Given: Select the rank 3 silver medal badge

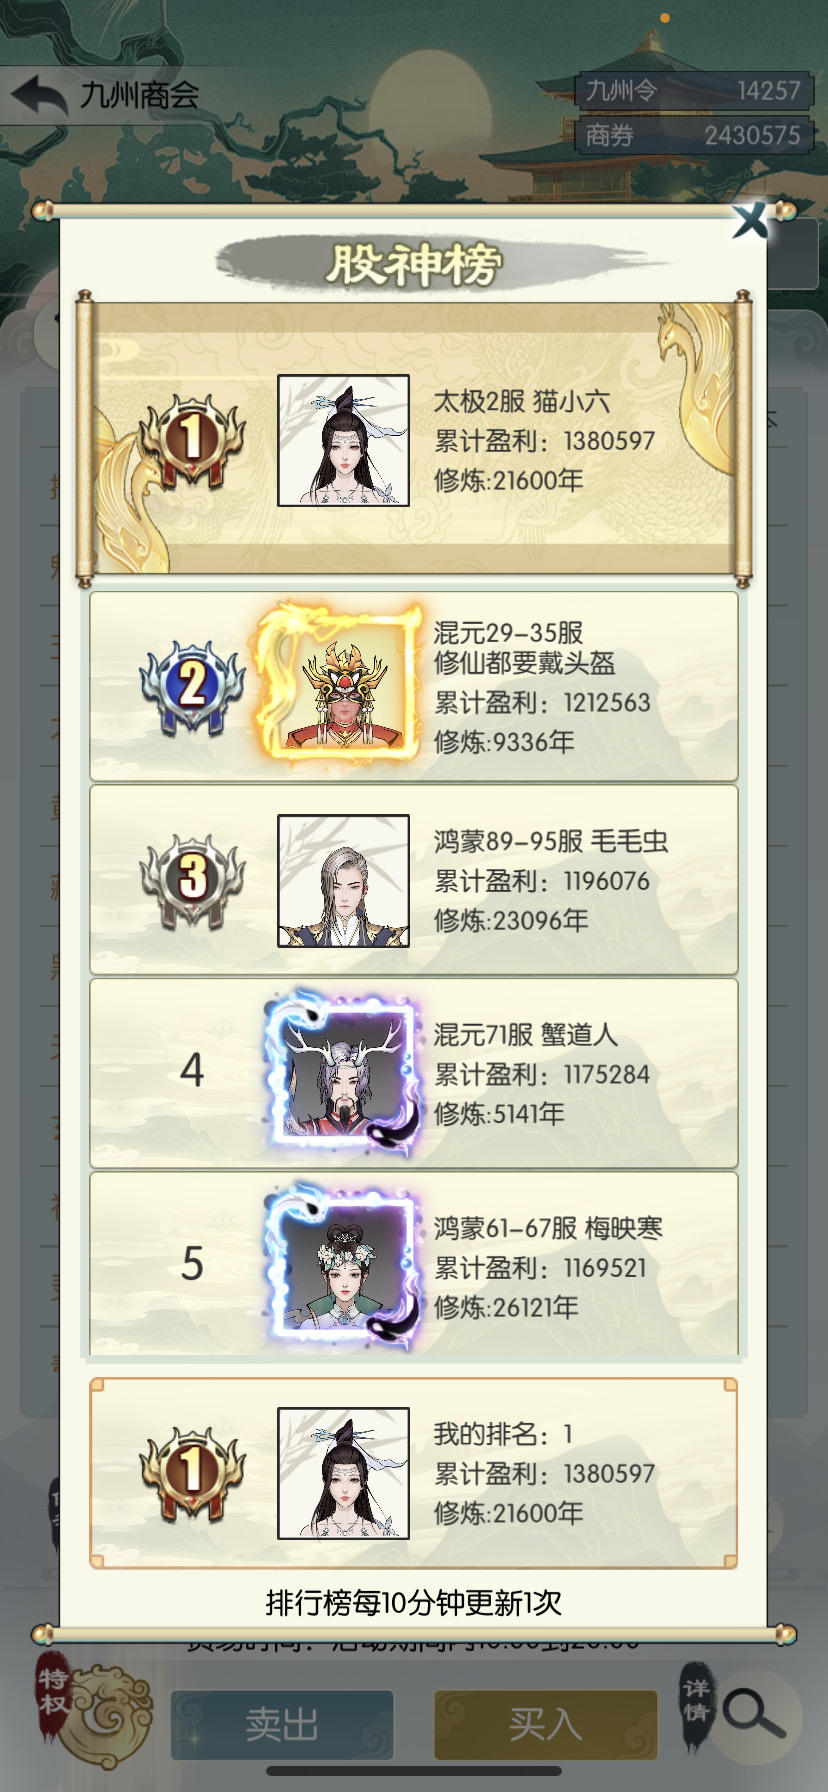Looking at the screenshot, I should click(192, 880).
